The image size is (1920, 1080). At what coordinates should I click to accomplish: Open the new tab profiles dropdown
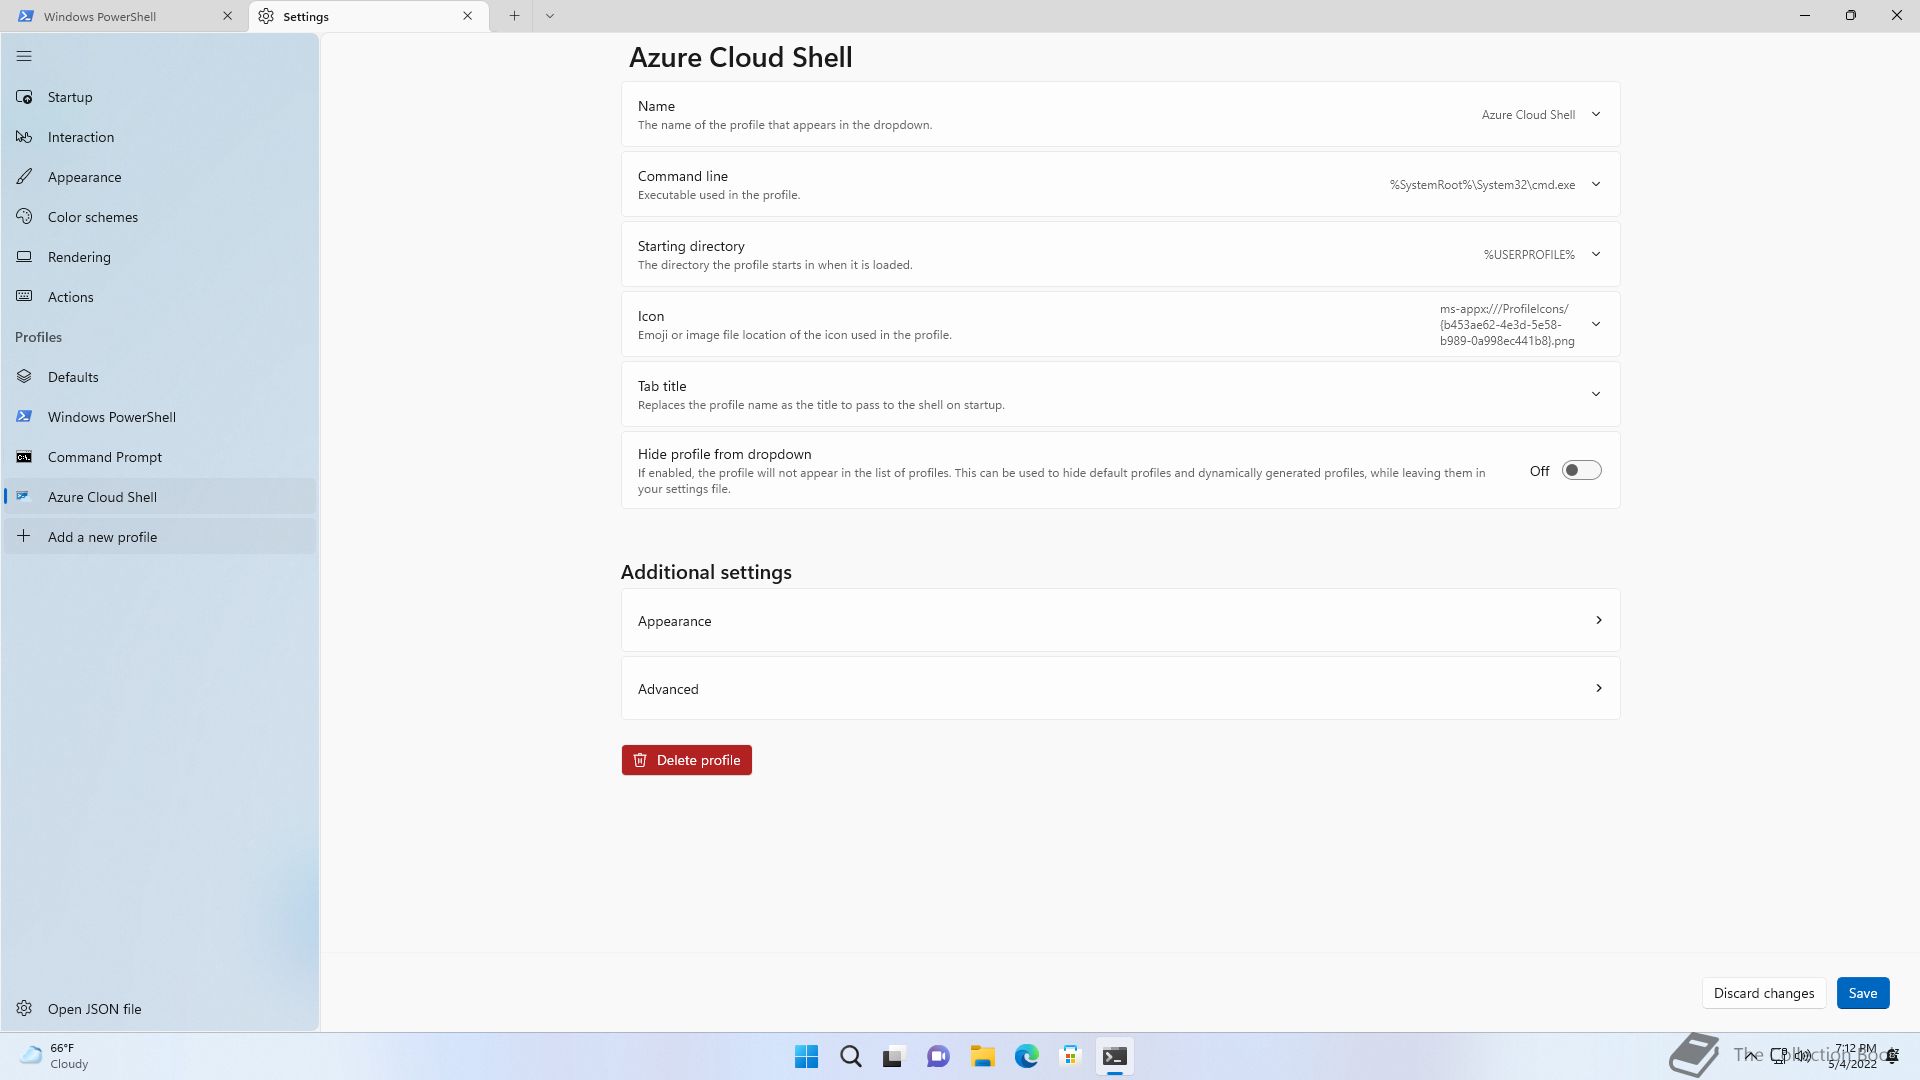(x=550, y=16)
